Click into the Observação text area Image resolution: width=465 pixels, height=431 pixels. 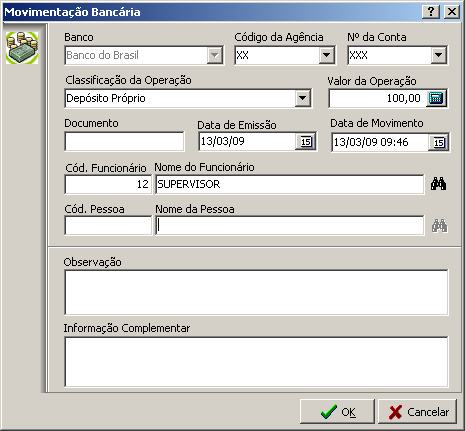(256, 292)
